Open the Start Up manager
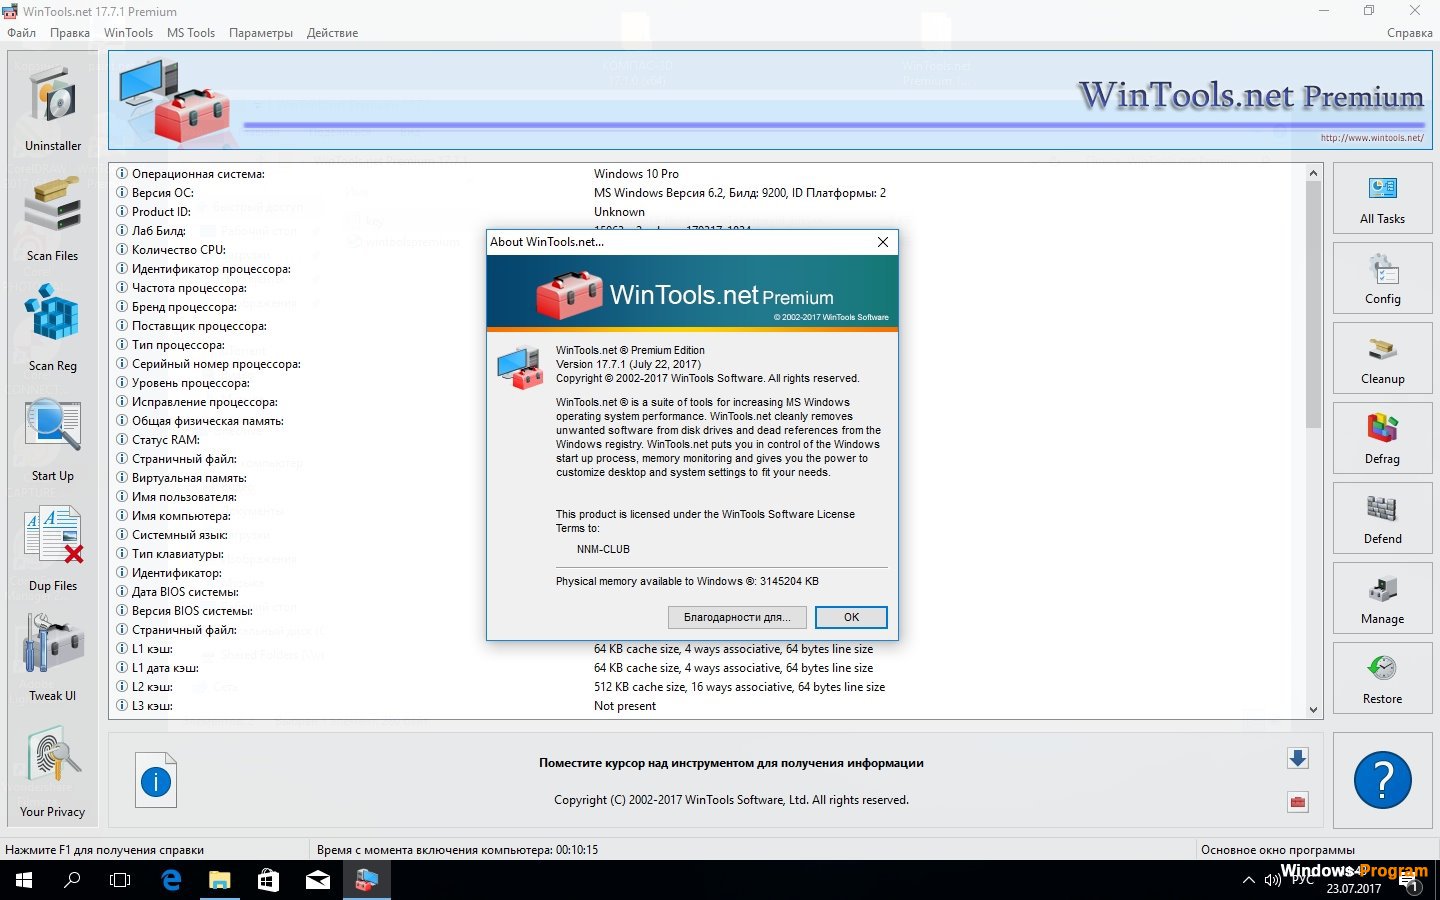 (x=53, y=438)
